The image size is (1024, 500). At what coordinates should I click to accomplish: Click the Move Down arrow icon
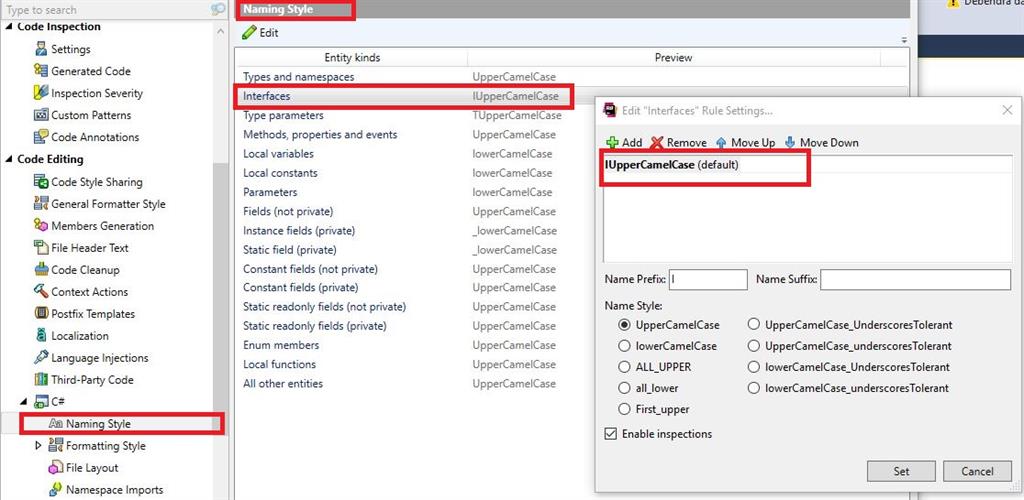790,143
